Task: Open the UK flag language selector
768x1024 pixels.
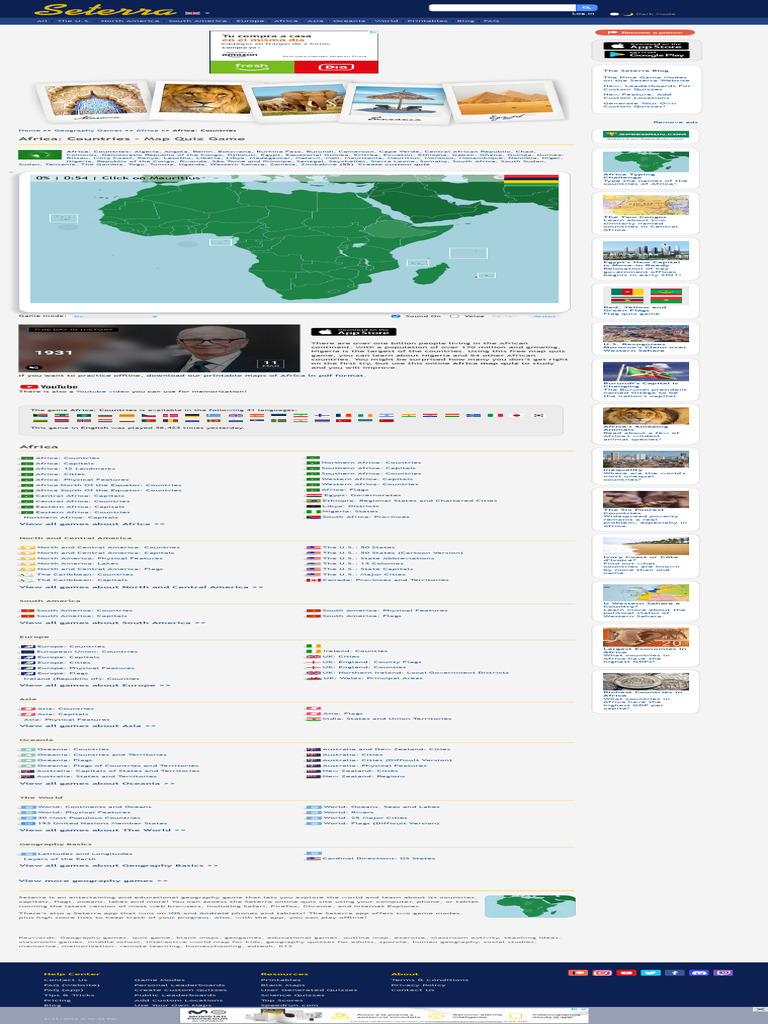Action: tap(192, 13)
